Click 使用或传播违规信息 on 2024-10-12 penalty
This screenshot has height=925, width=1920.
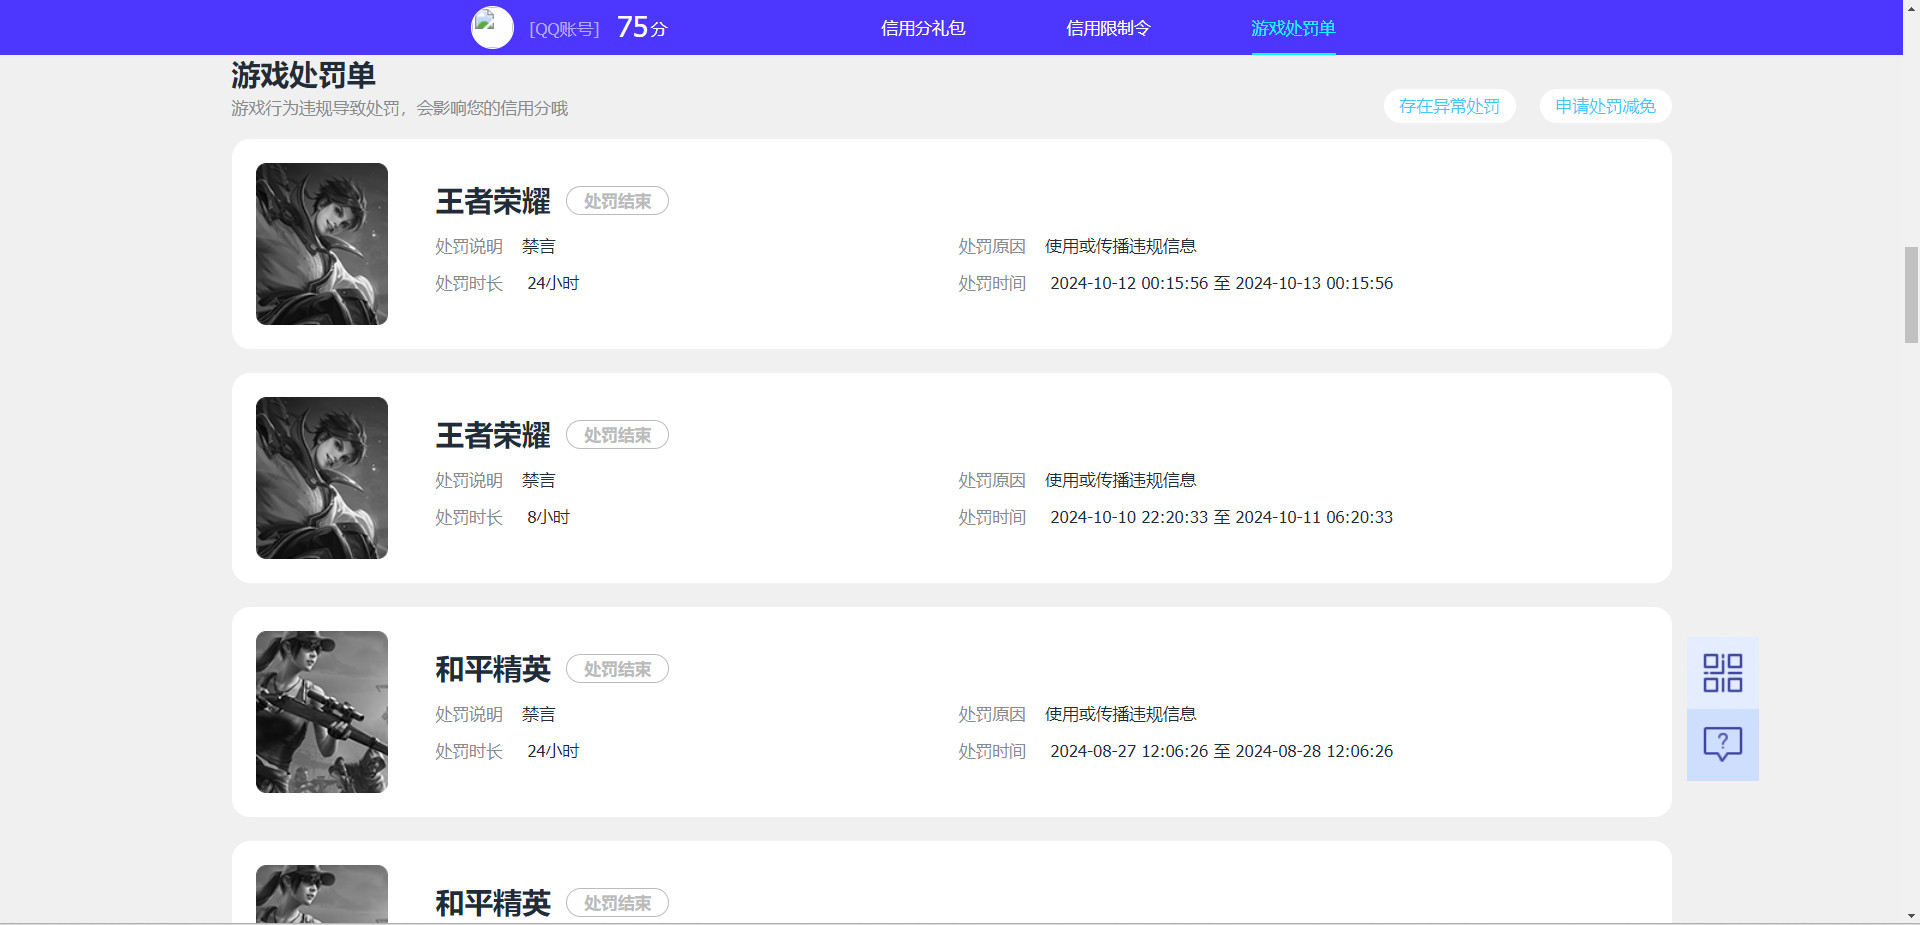(1120, 246)
